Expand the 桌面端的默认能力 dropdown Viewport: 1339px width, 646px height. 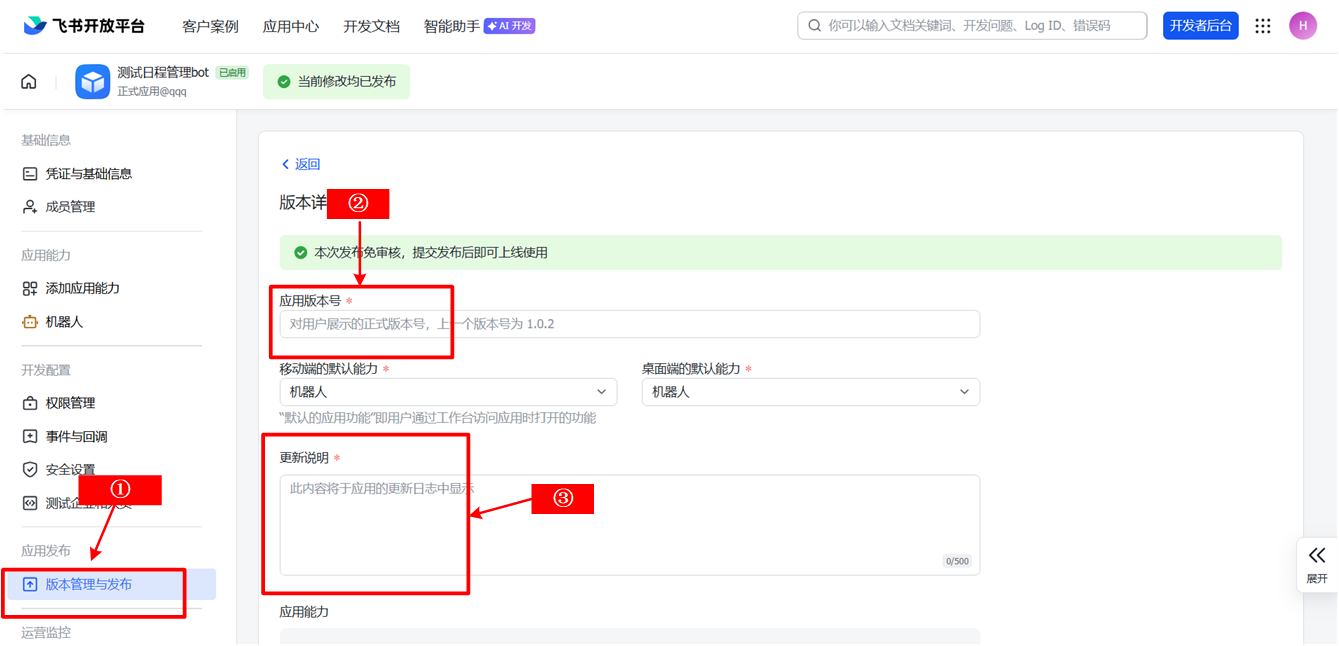[810, 392]
